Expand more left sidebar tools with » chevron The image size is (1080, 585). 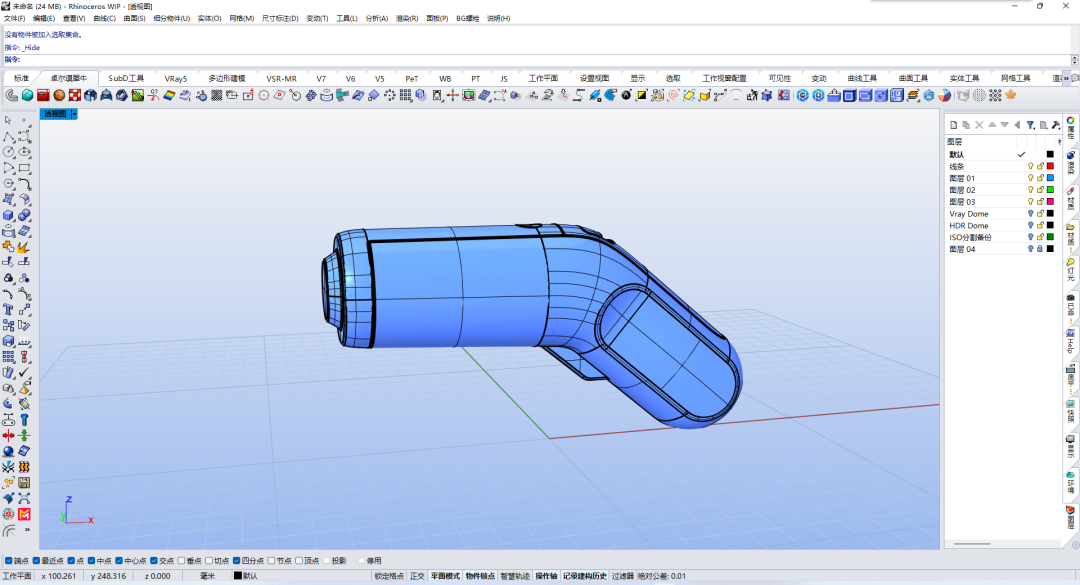(28, 530)
